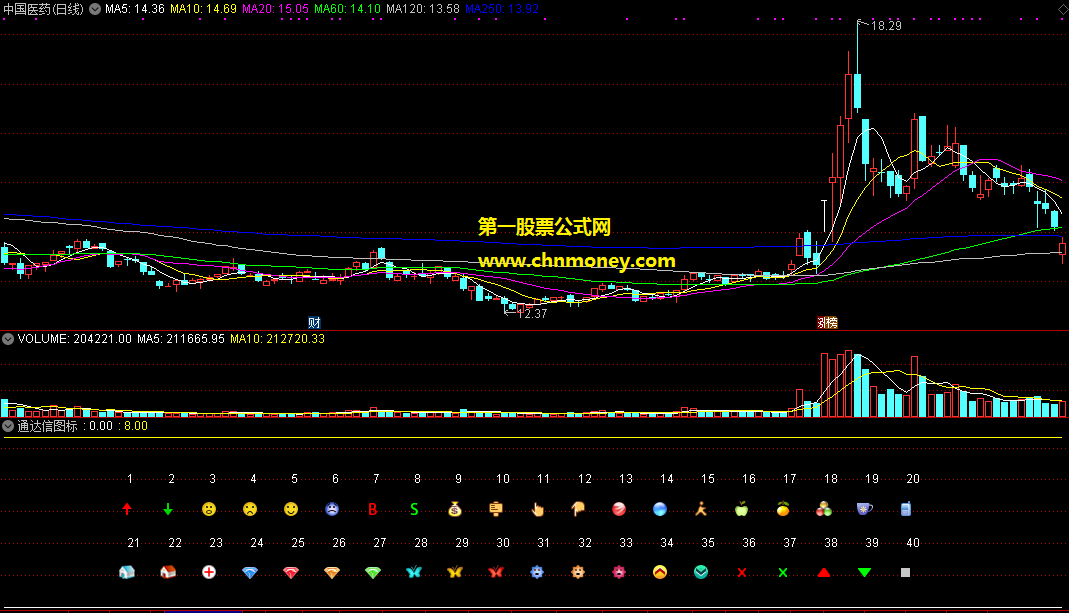Click the 中国医药(日线) chart title

(x=43, y=9)
